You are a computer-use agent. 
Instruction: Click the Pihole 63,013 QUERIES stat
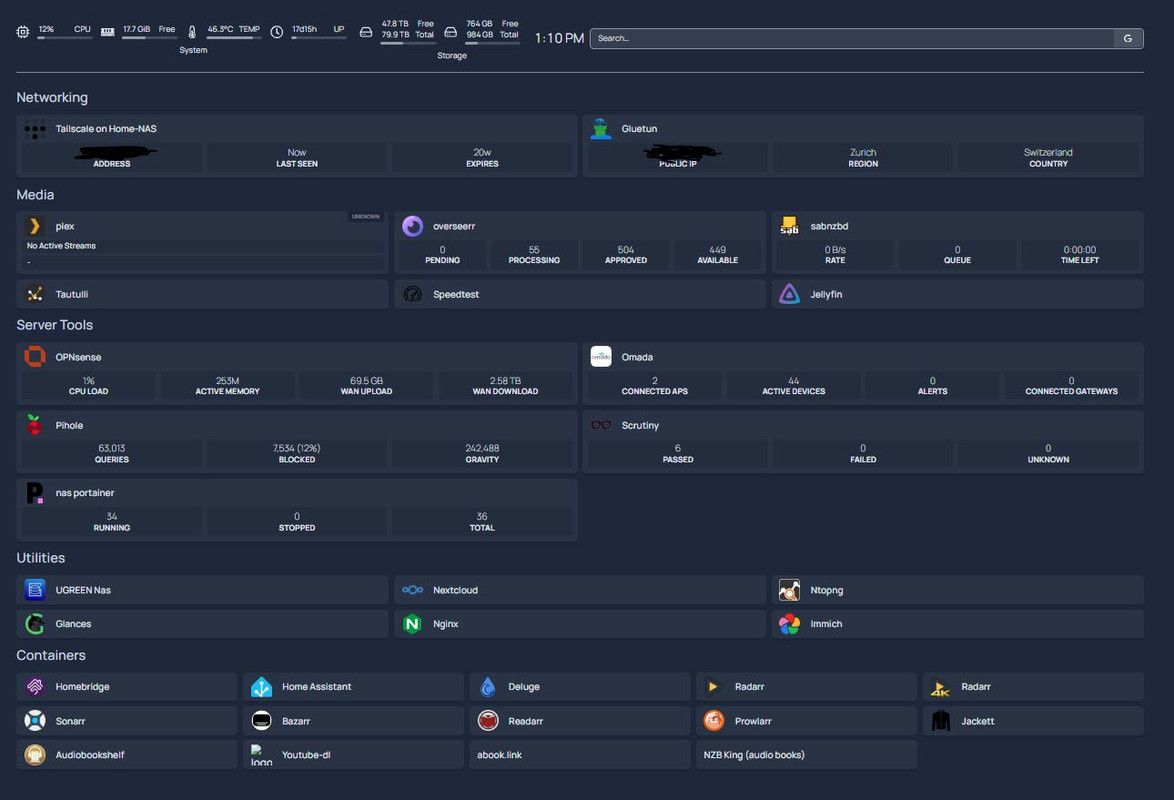pos(112,453)
